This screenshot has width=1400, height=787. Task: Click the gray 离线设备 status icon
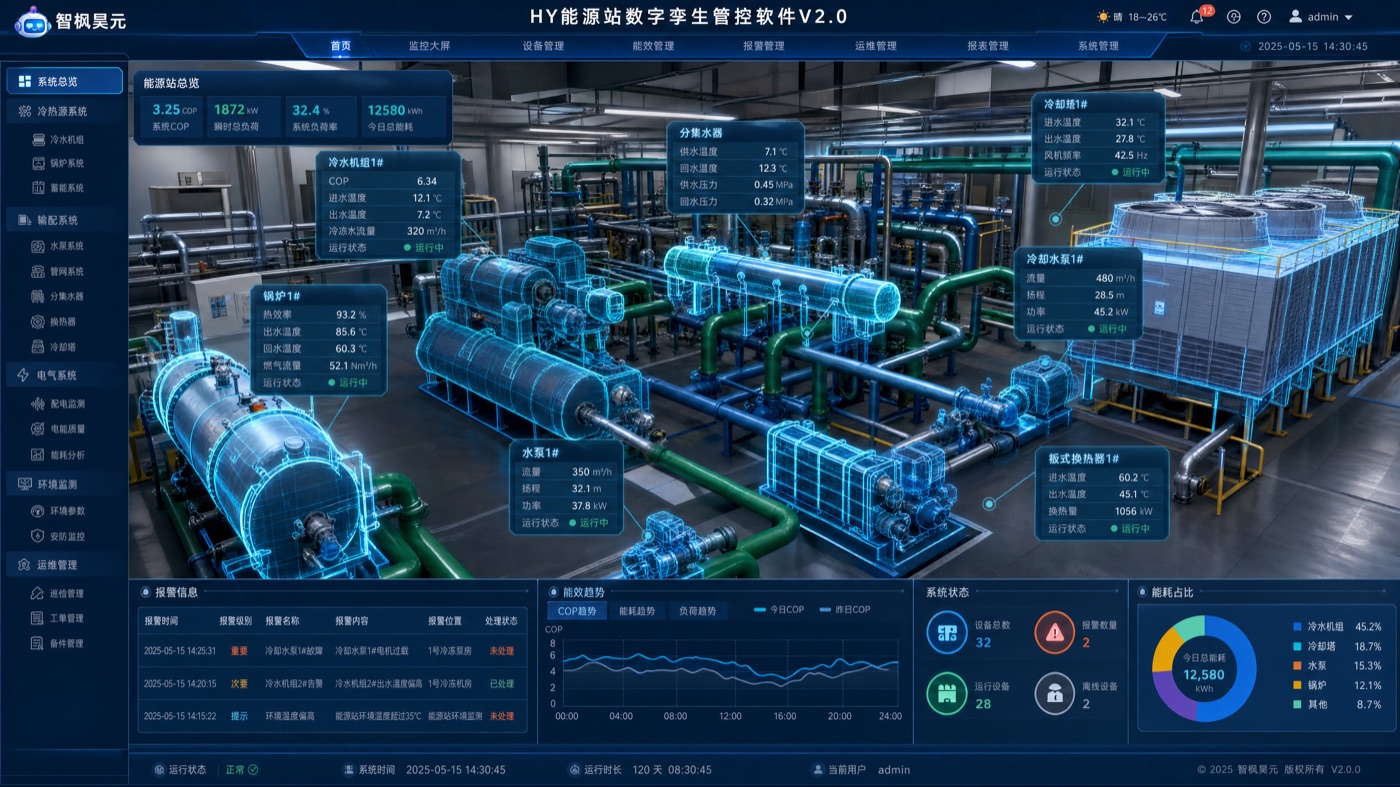[x=1054, y=694]
